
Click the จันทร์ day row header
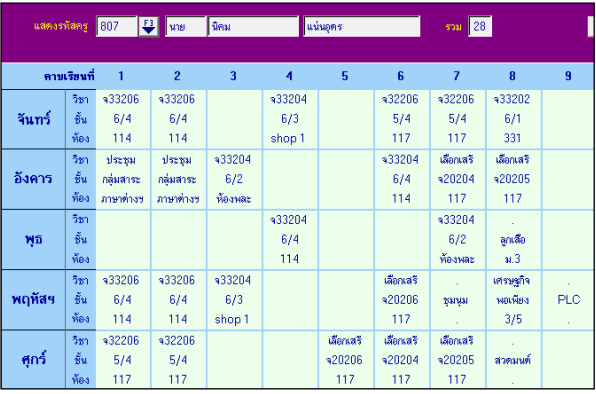(x=33, y=119)
